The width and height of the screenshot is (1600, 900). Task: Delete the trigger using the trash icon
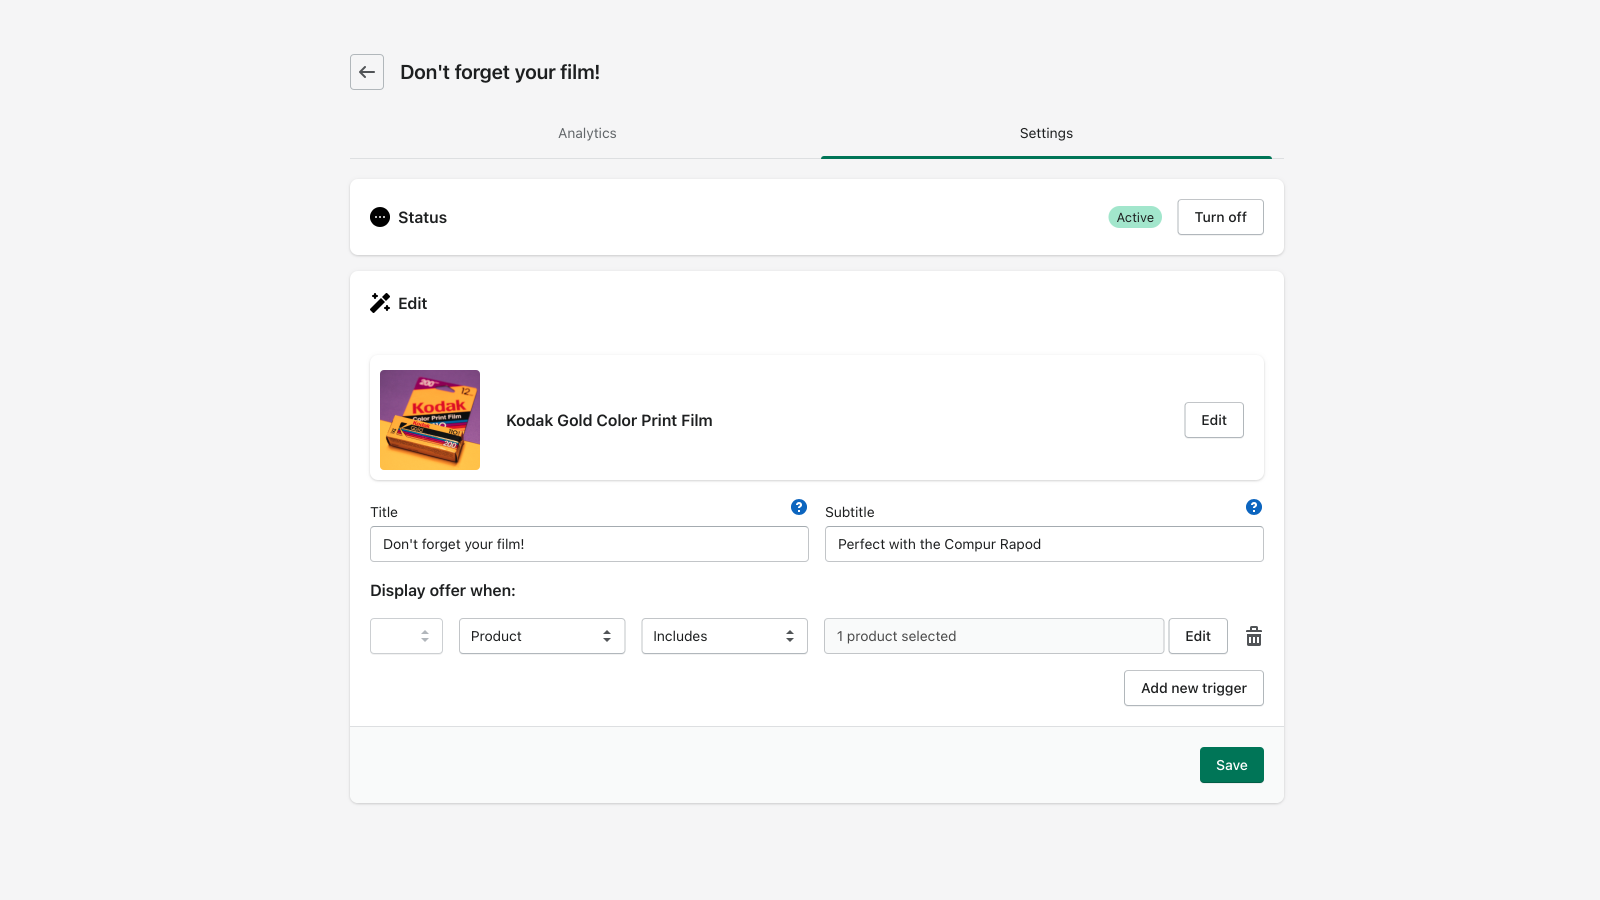point(1254,636)
